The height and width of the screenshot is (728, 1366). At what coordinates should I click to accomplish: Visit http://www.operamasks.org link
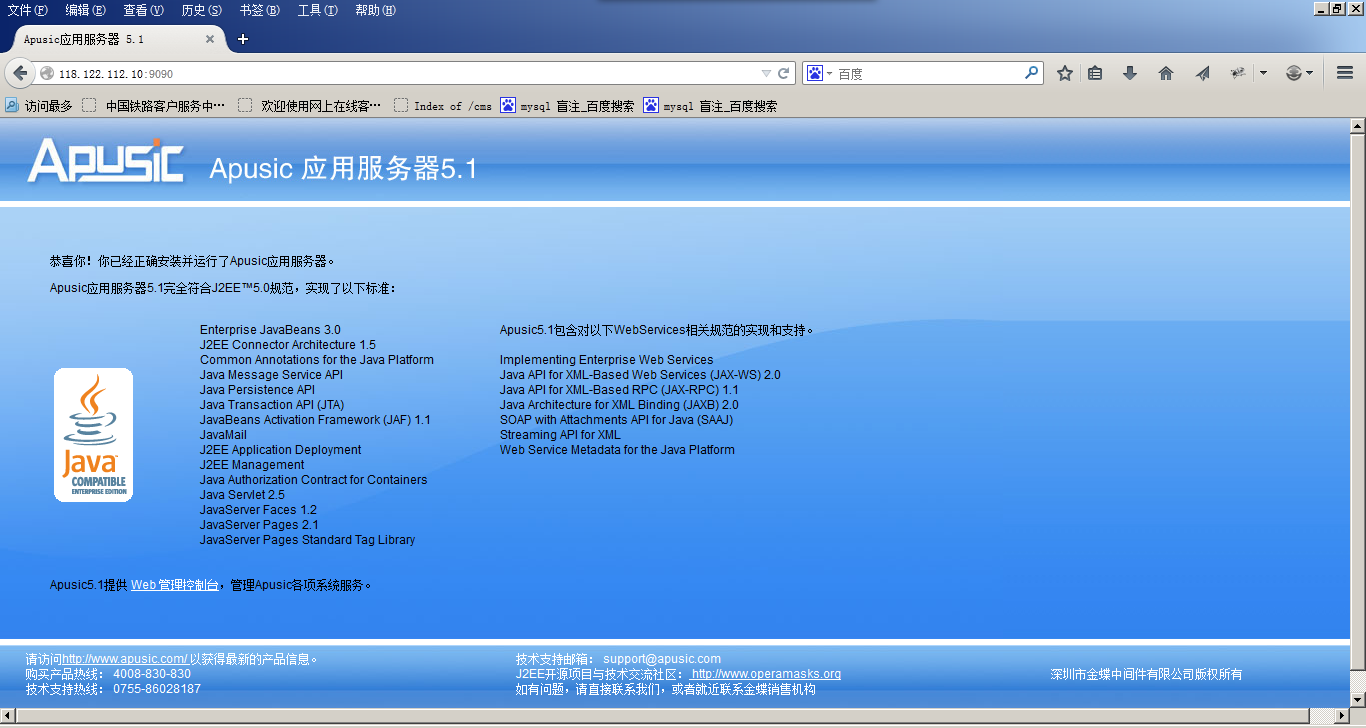click(766, 674)
